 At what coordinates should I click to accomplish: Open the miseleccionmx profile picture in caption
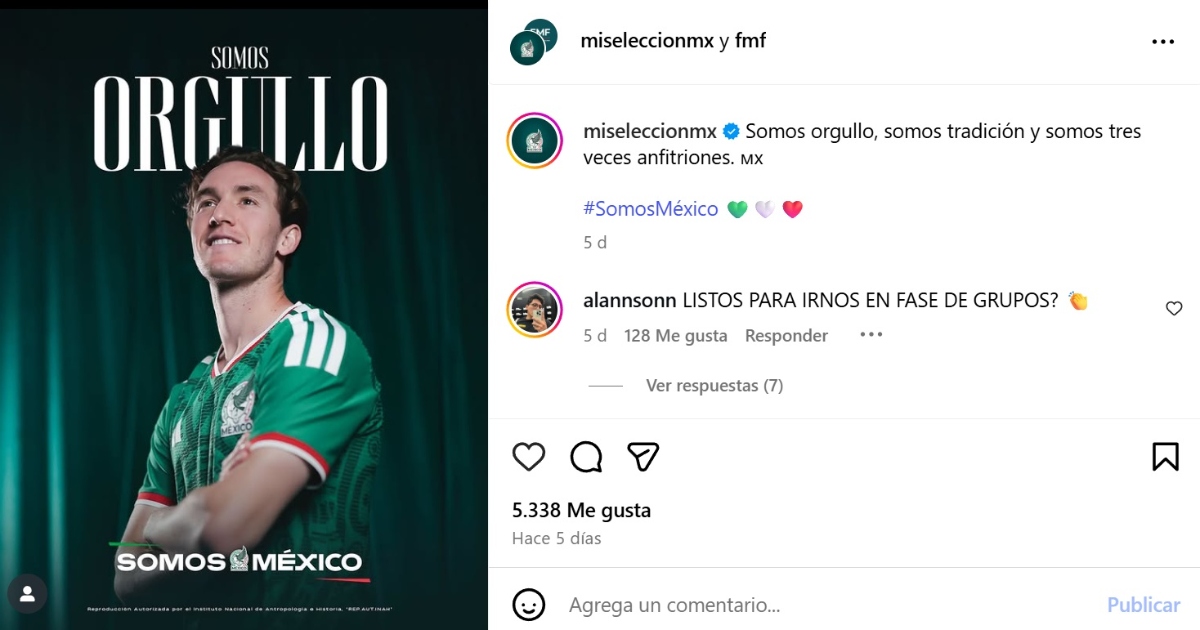(x=535, y=141)
